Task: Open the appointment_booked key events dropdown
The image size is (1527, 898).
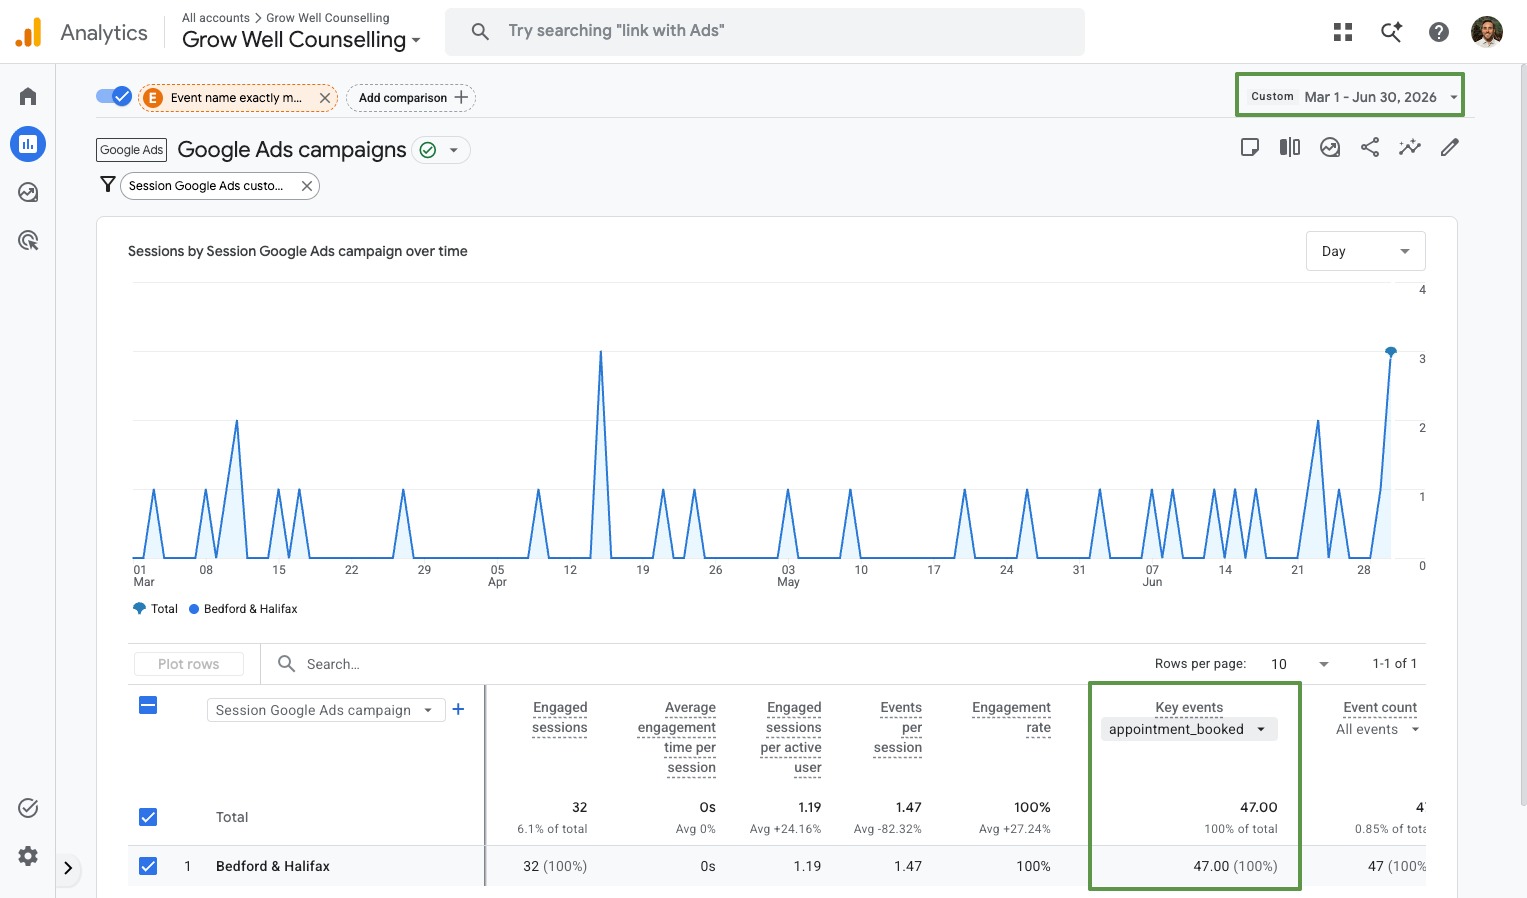Action: [1187, 729]
